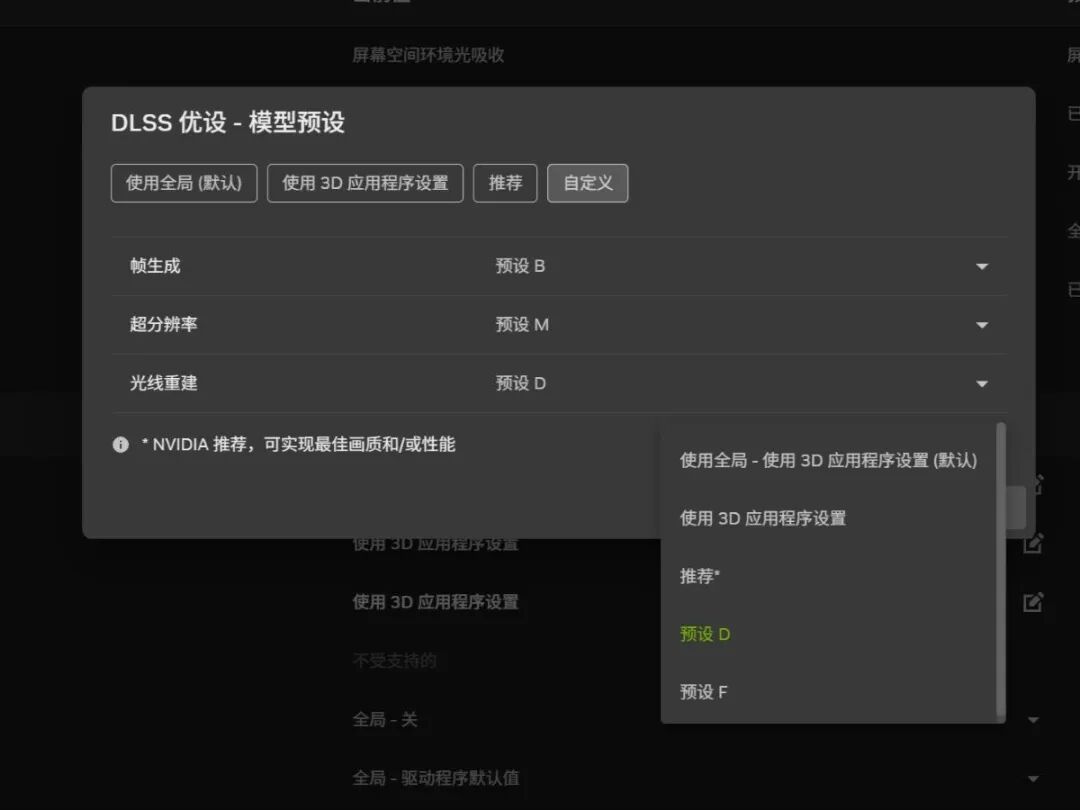Image resolution: width=1080 pixels, height=810 pixels.
Task: Click the 不受支持的 background text
Action: tap(394, 661)
